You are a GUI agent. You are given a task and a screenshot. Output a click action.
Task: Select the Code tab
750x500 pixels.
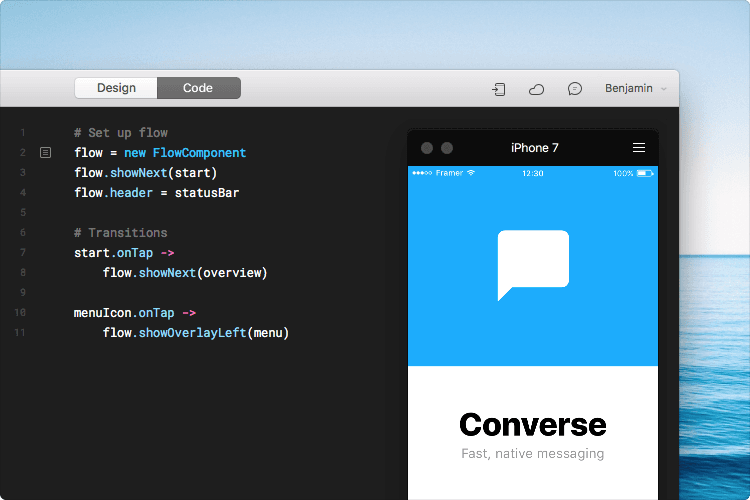198,88
